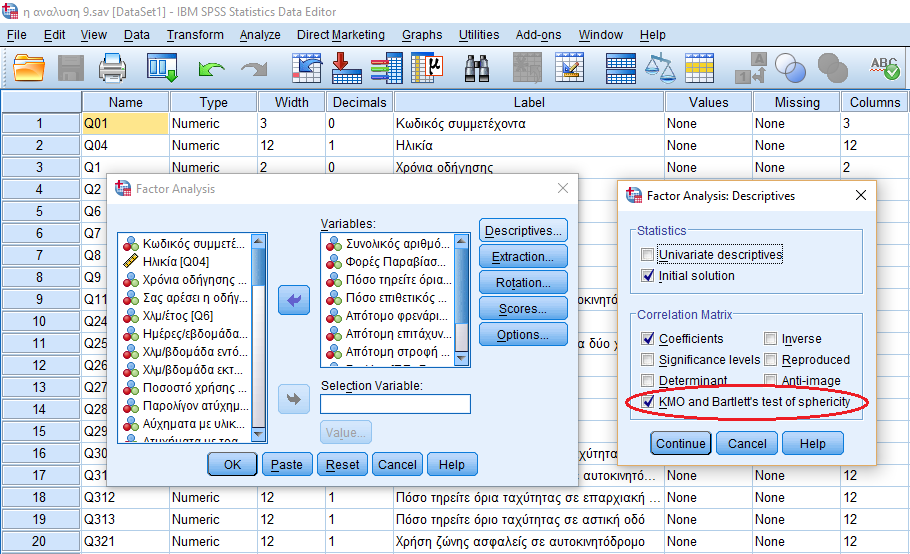
Task: Click the Go to Variable icon
Action: point(346,67)
